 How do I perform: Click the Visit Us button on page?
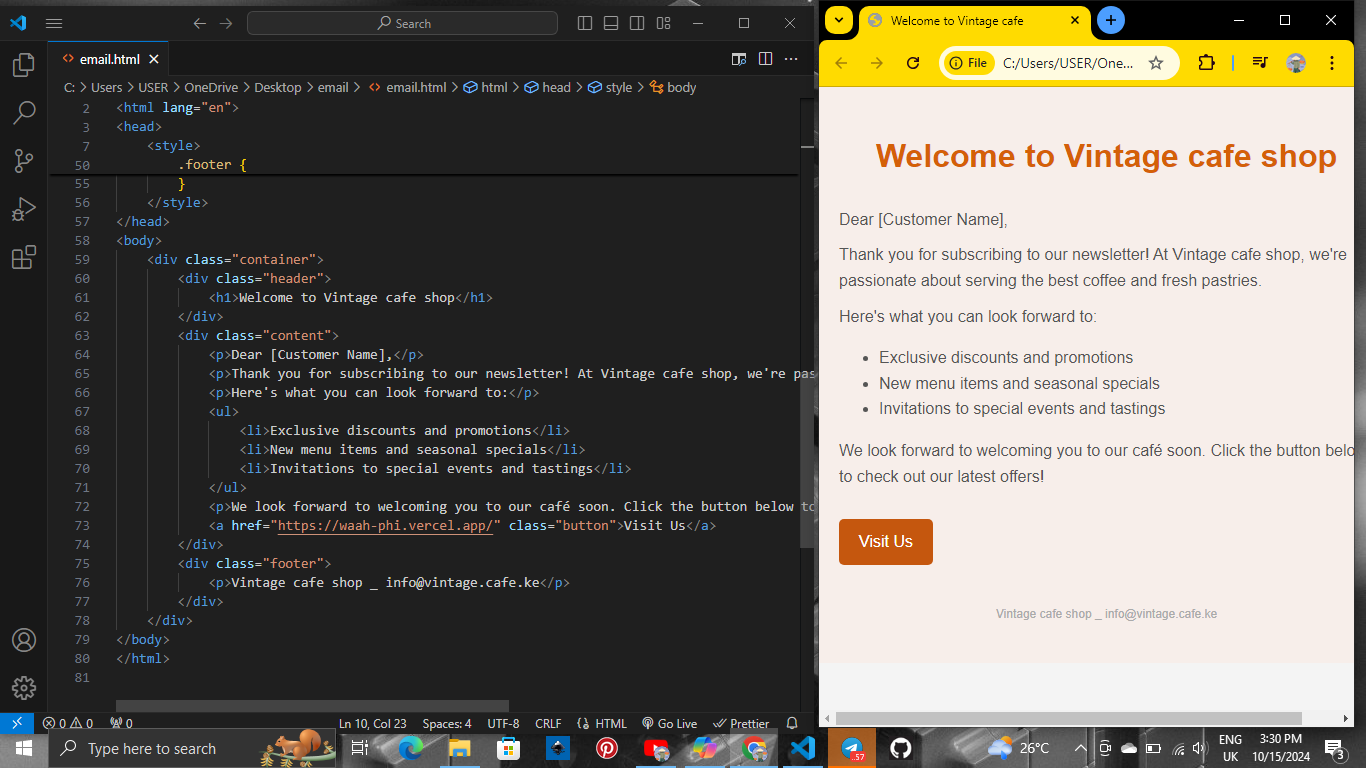point(886,542)
